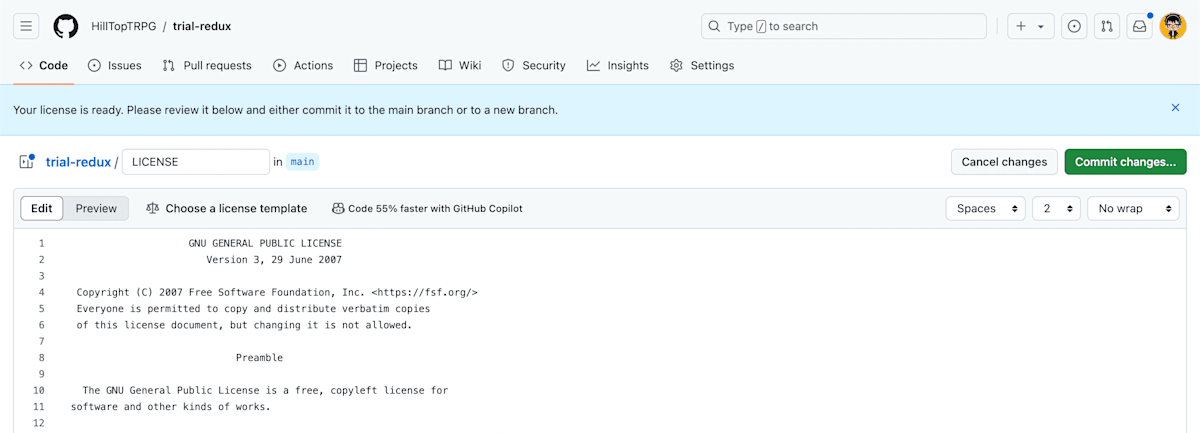The image size is (1200, 433).
Task: Open the user avatar menu
Action: [x=1173, y=26]
